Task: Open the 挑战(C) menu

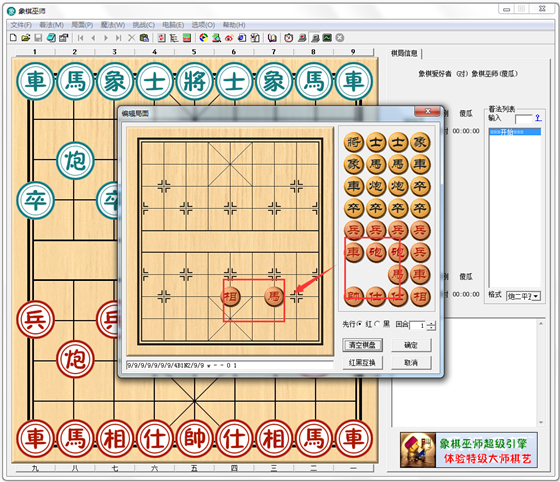Action: pos(144,25)
